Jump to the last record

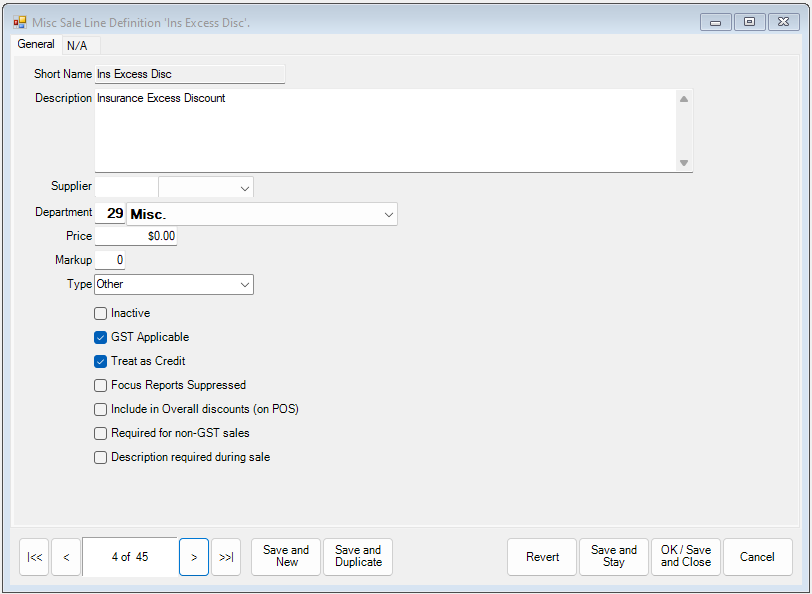point(226,557)
